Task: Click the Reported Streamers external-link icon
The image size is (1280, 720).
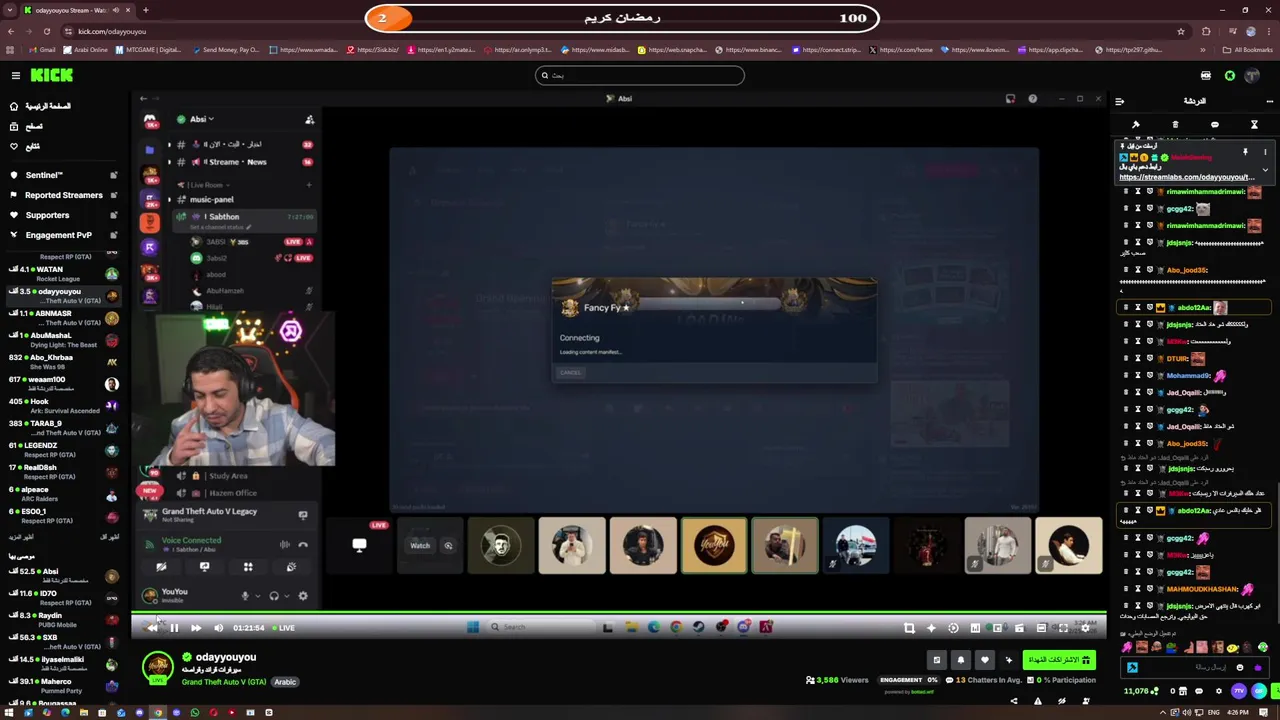Action: pyautogui.click(x=113, y=195)
